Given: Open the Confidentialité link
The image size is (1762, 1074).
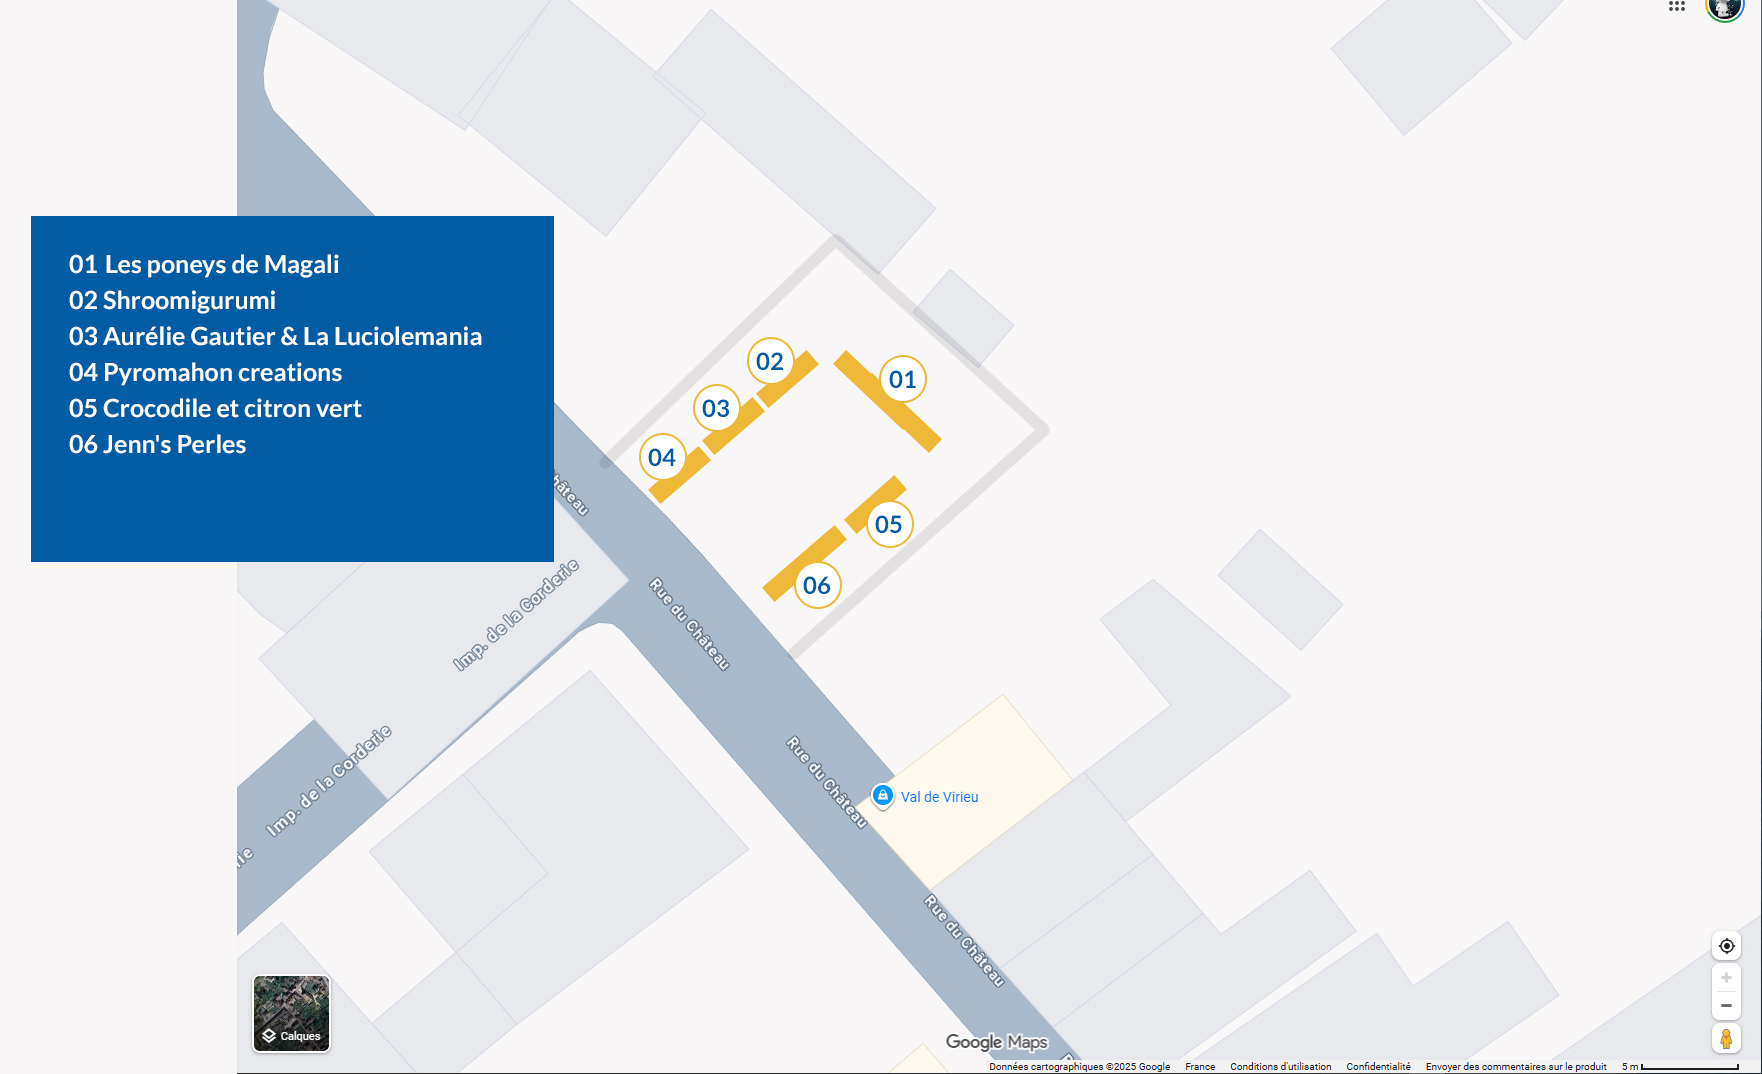Looking at the screenshot, I should (1378, 1067).
